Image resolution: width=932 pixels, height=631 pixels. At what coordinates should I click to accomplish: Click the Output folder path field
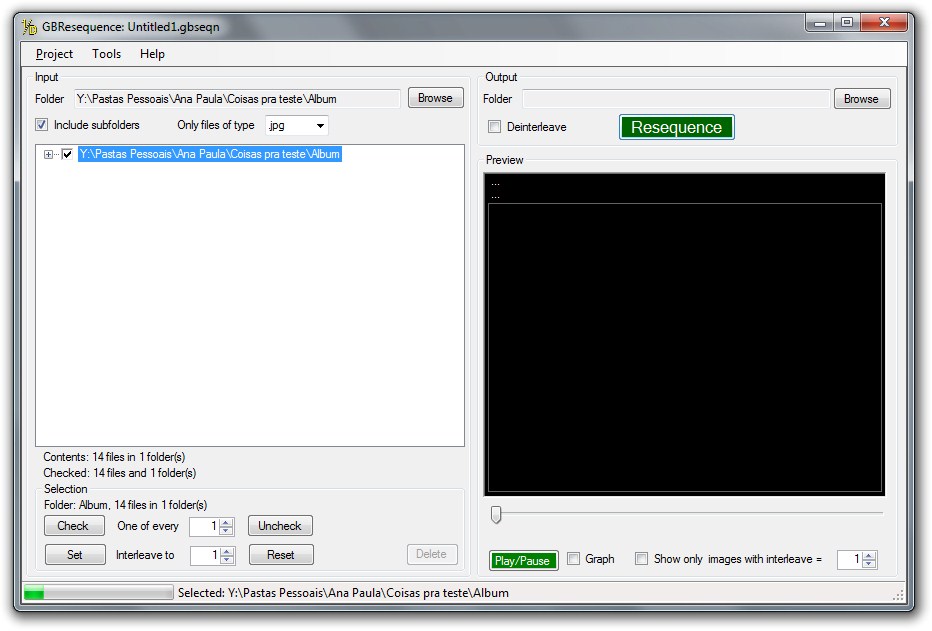click(676, 99)
